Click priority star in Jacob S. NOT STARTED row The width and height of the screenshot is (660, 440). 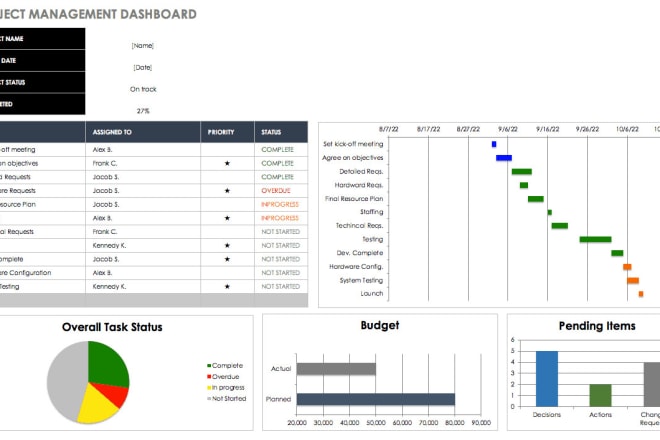[x=227, y=259]
